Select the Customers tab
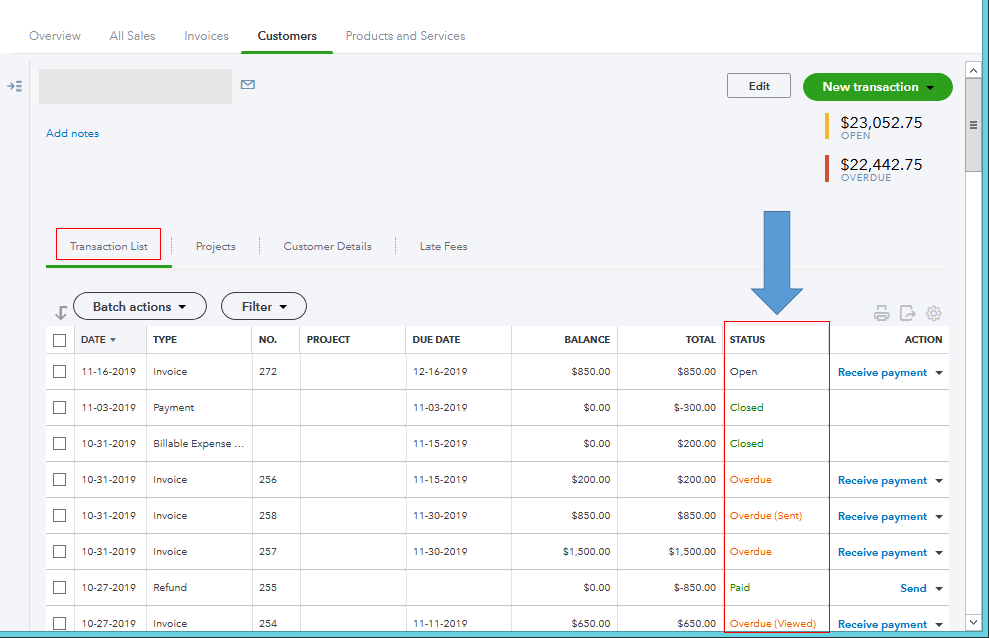The height and width of the screenshot is (638, 989). pyautogui.click(x=287, y=36)
